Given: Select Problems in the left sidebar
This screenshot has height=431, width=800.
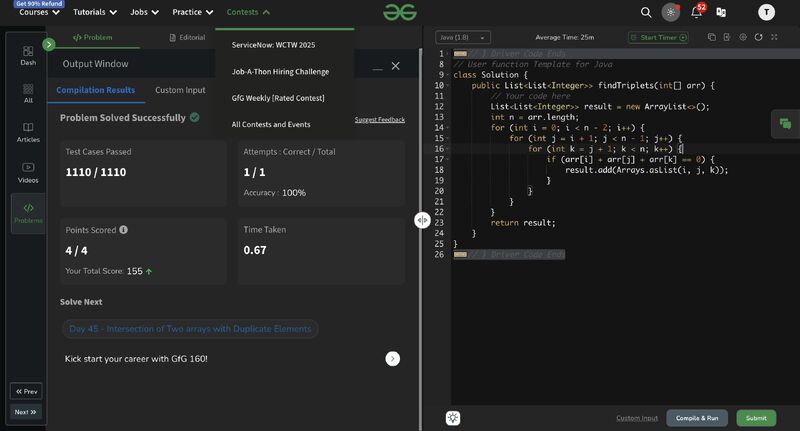Looking at the screenshot, I should pos(28,213).
